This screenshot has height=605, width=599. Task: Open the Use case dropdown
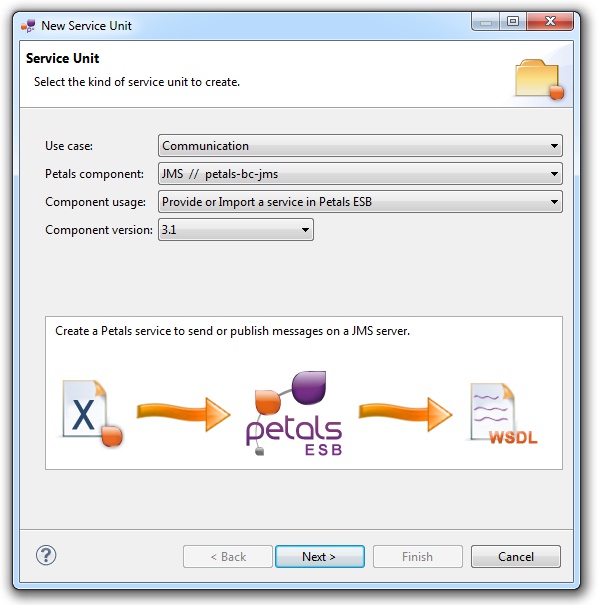(x=360, y=146)
